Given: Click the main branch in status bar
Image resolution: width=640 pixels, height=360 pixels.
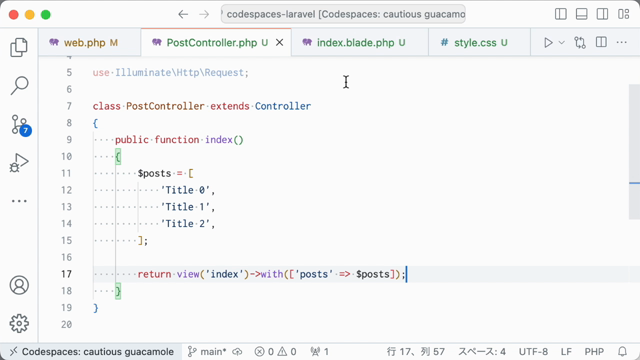Looking at the screenshot, I should pyautogui.click(x=207, y=351).
